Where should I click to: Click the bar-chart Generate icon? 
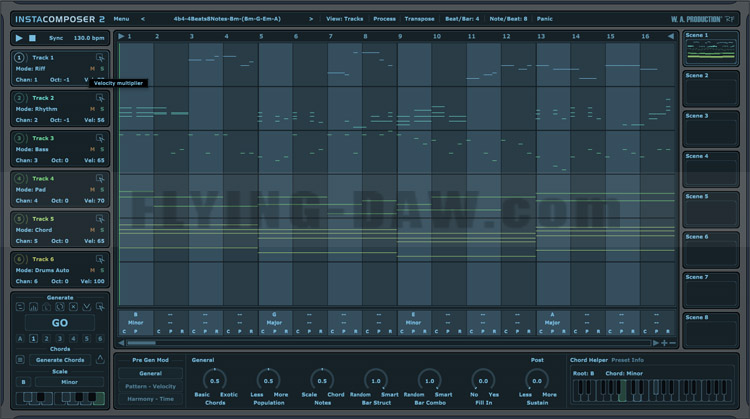[33, 307]
